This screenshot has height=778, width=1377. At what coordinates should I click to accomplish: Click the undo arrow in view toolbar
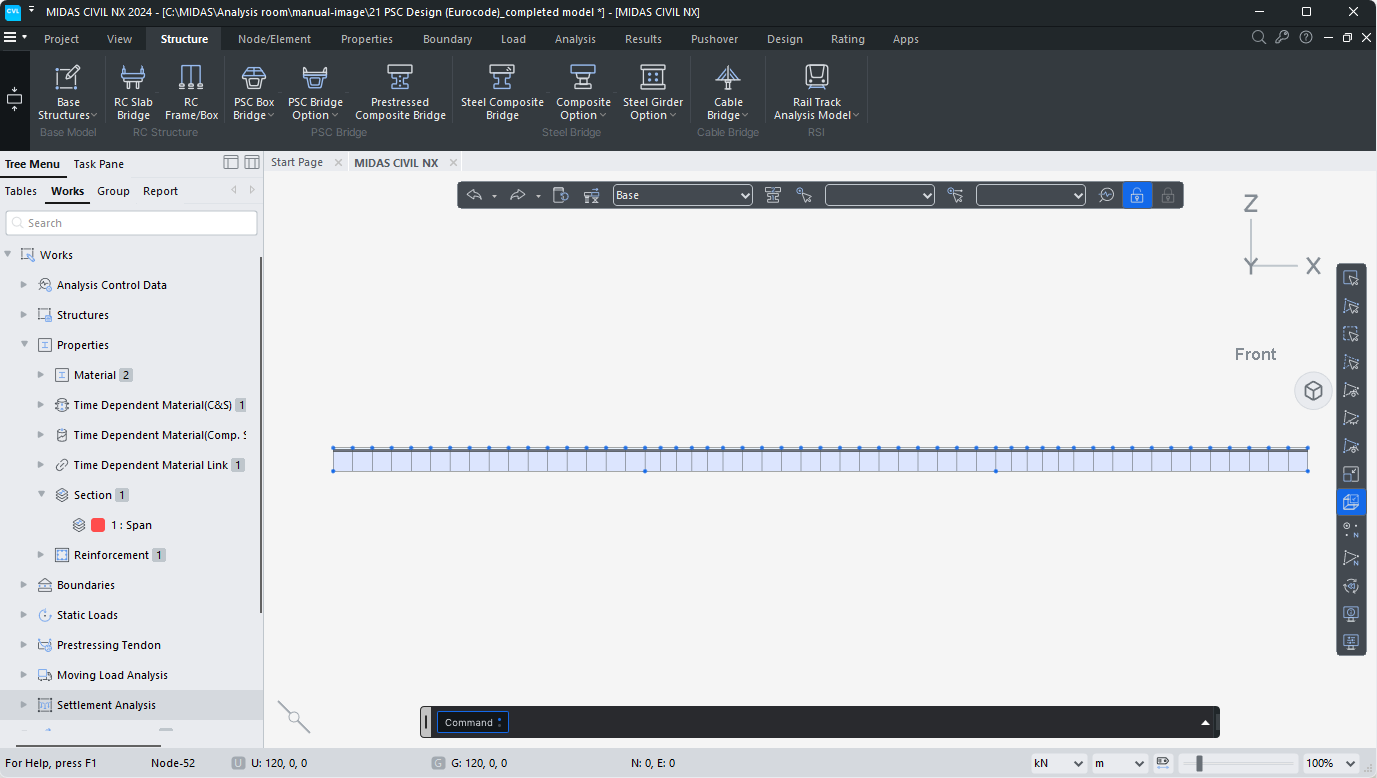click(x=474, y=195)
